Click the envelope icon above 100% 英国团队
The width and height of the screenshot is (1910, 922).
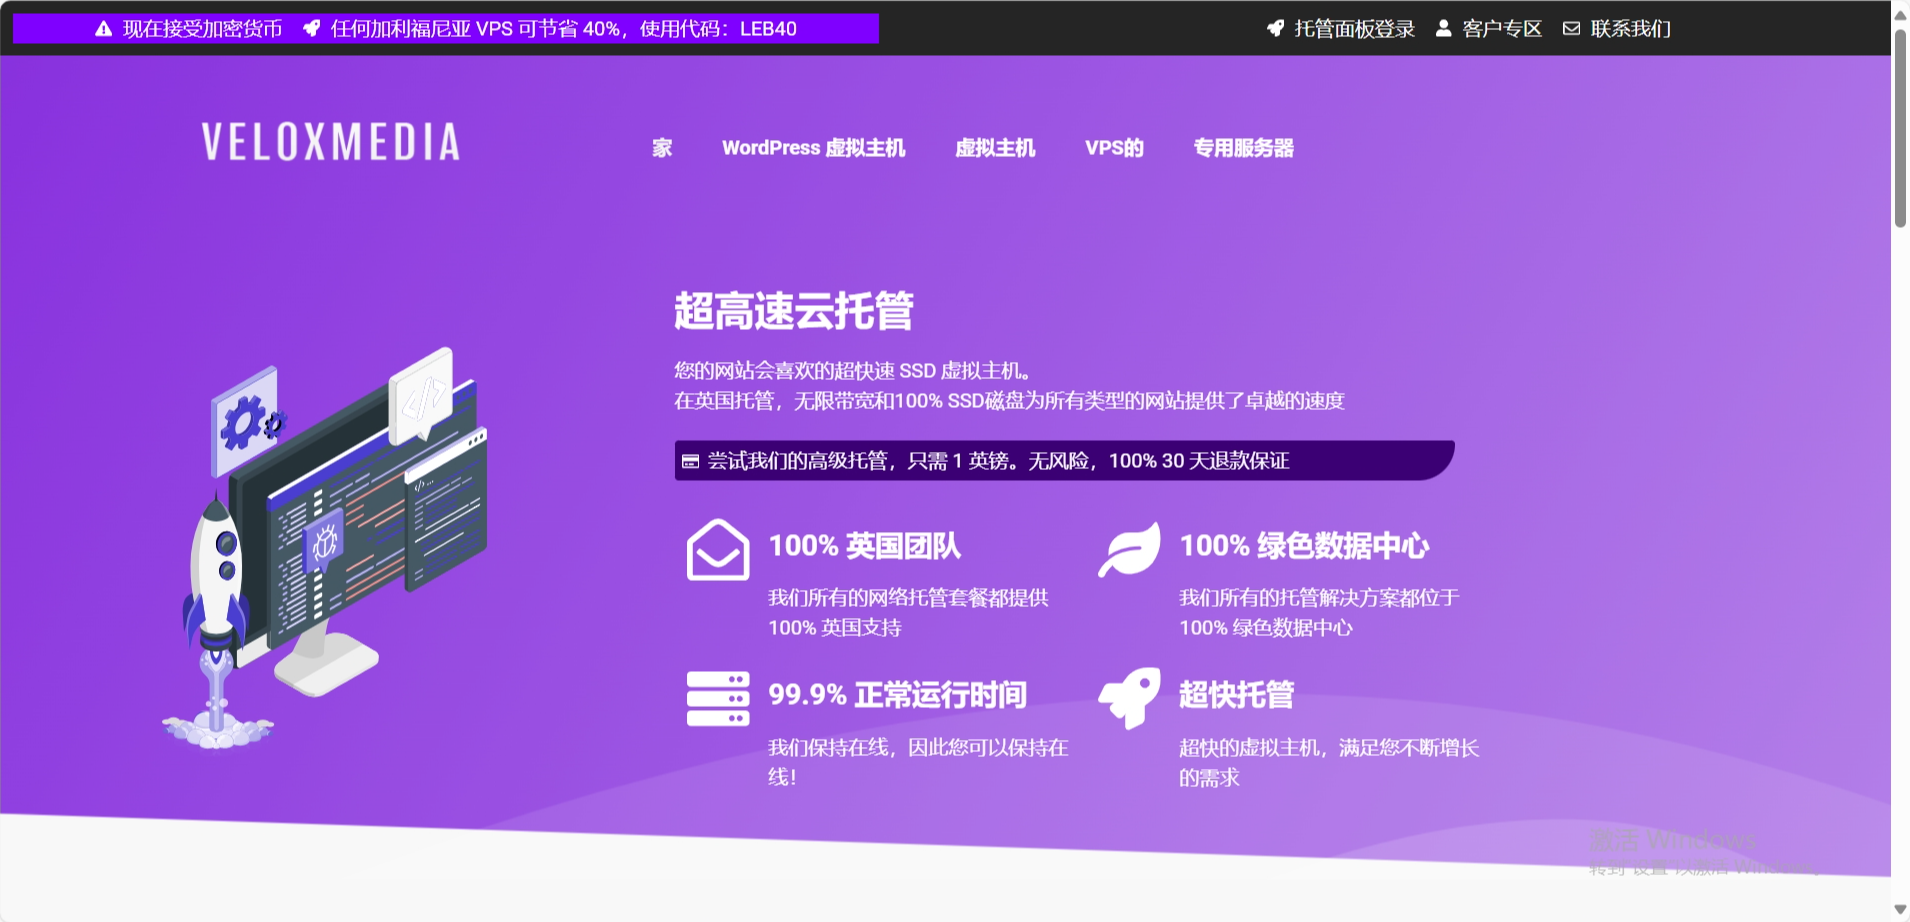(716, 548)
